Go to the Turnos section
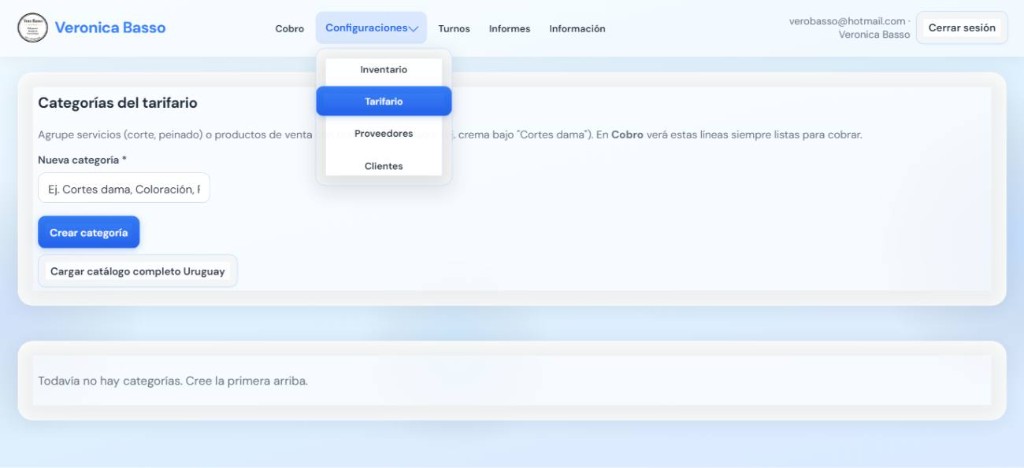 [454, 29]
